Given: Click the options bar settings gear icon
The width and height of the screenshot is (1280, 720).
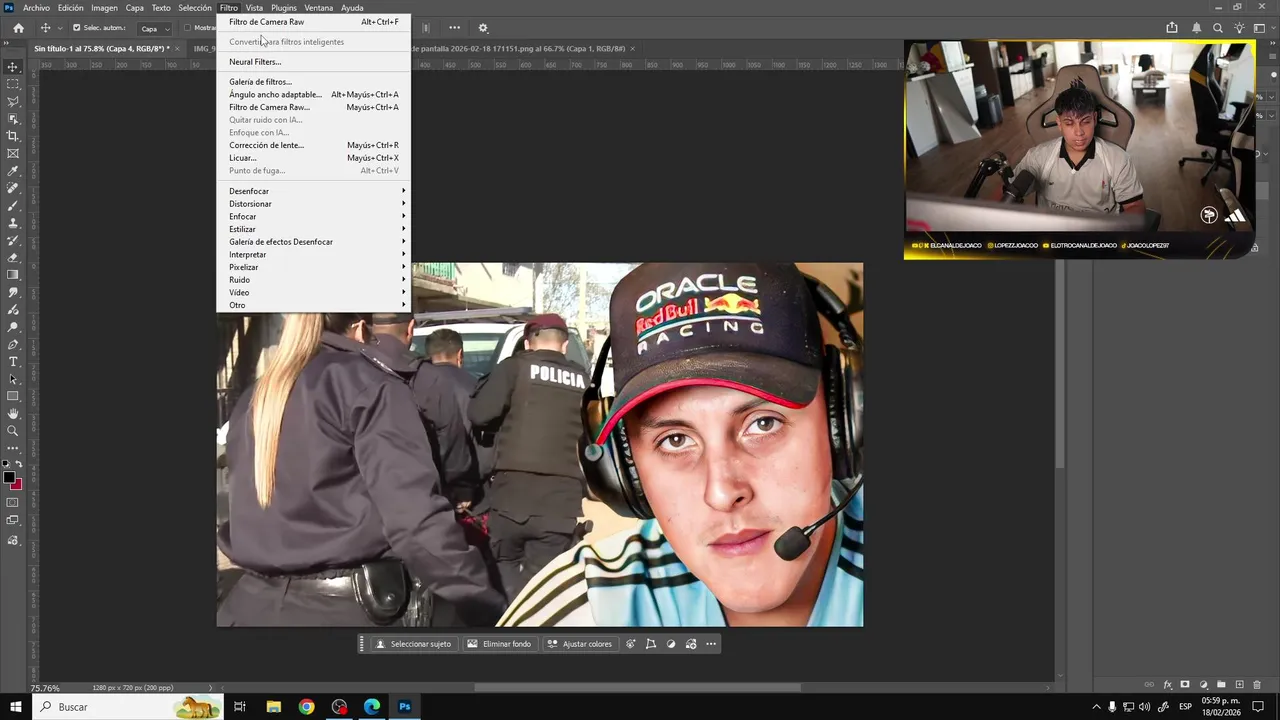Looking at the screenshot, I should pos(483,28).
